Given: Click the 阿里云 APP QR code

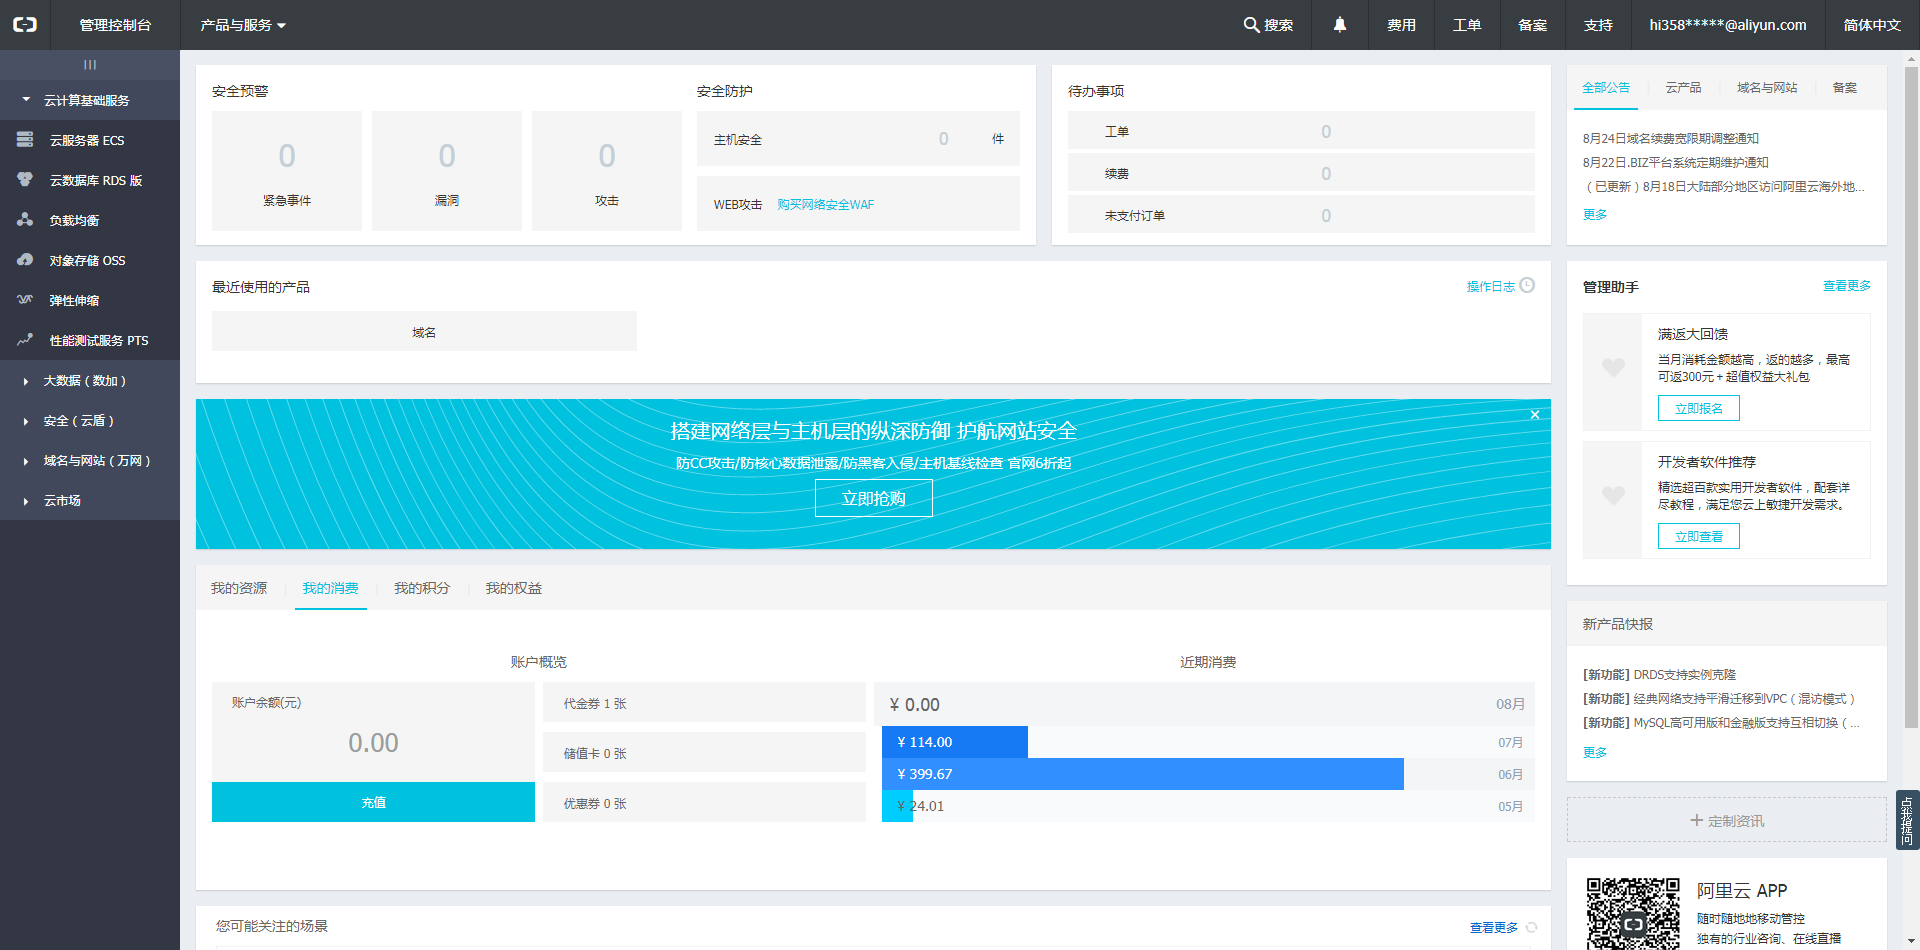Looking at the screenshot, I should 1633,913.
